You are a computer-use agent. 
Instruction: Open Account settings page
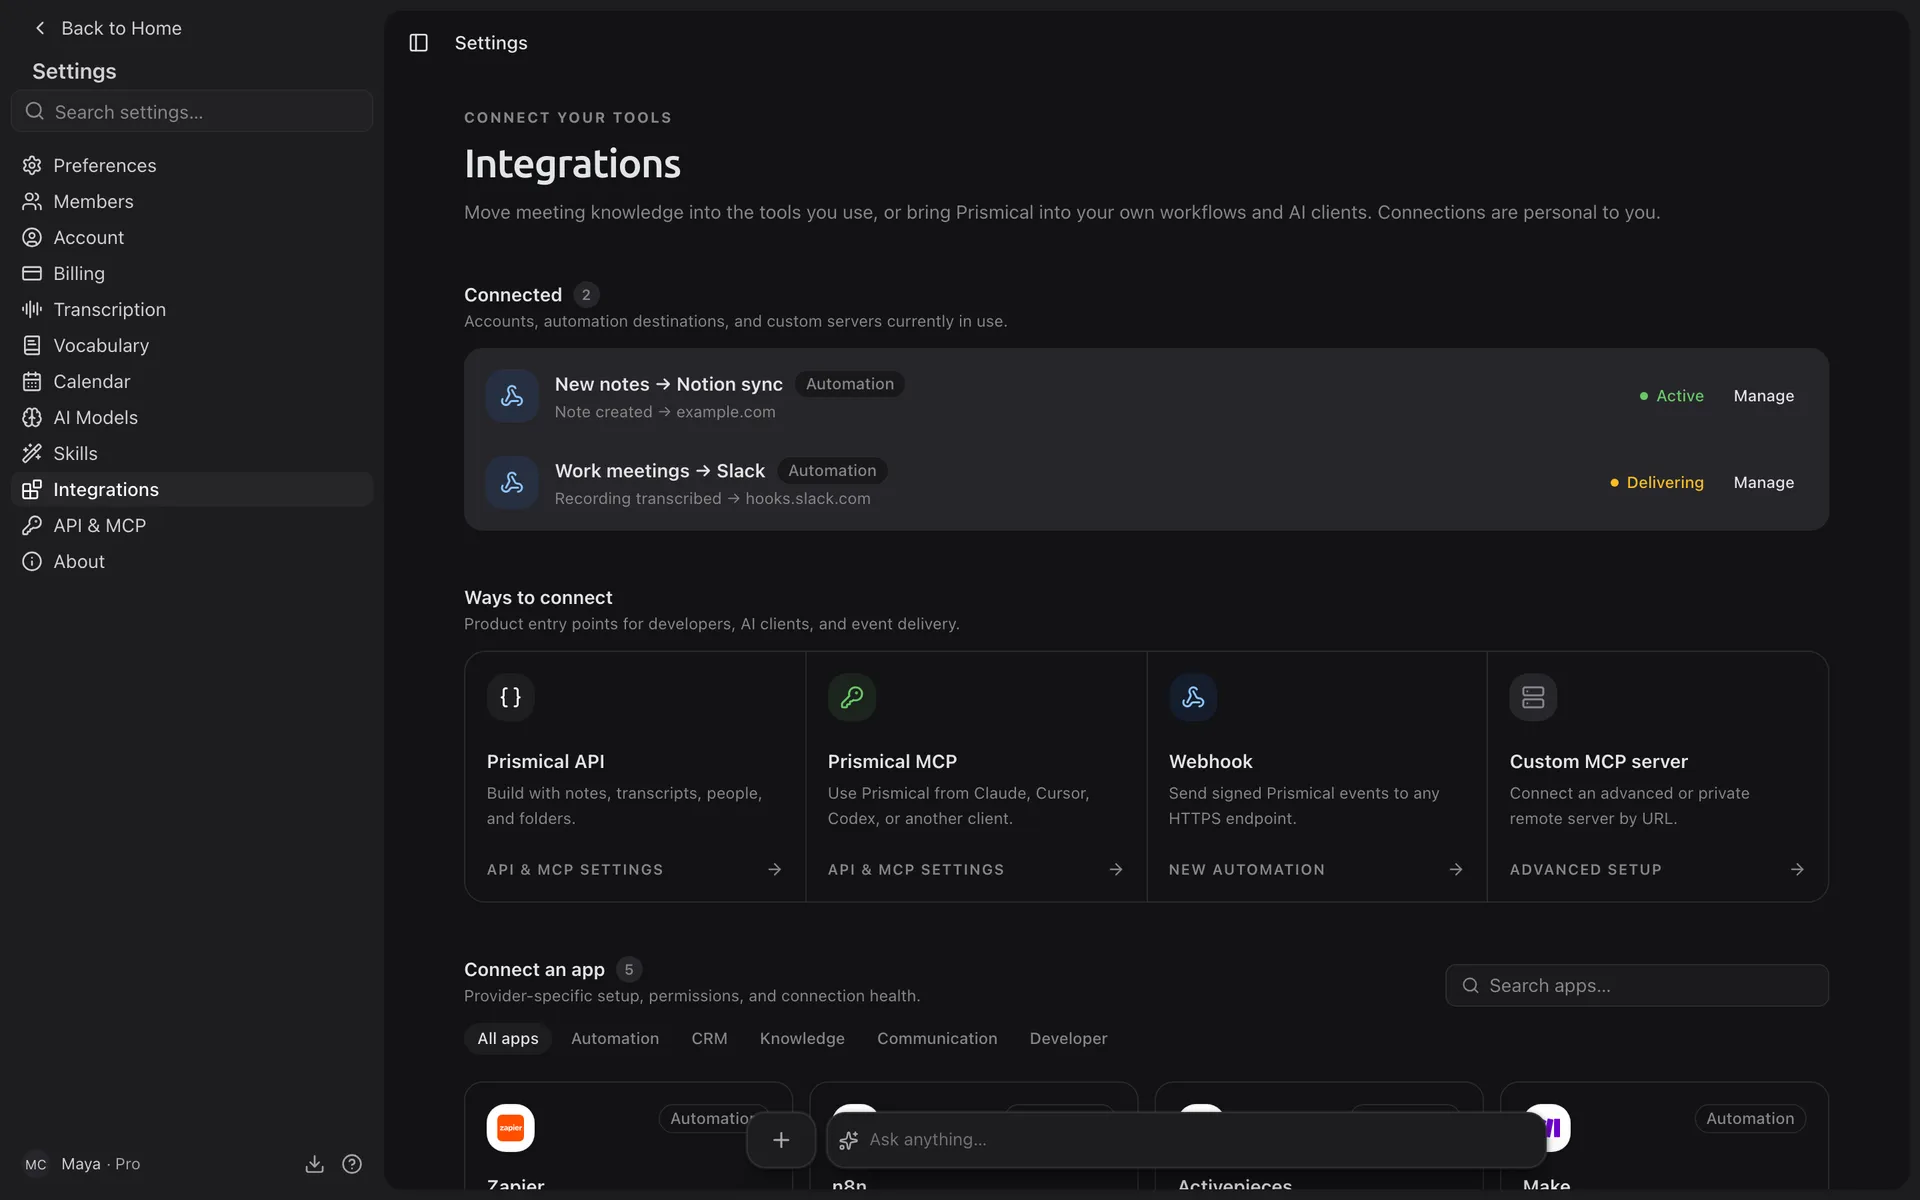[x=192, y=237]
